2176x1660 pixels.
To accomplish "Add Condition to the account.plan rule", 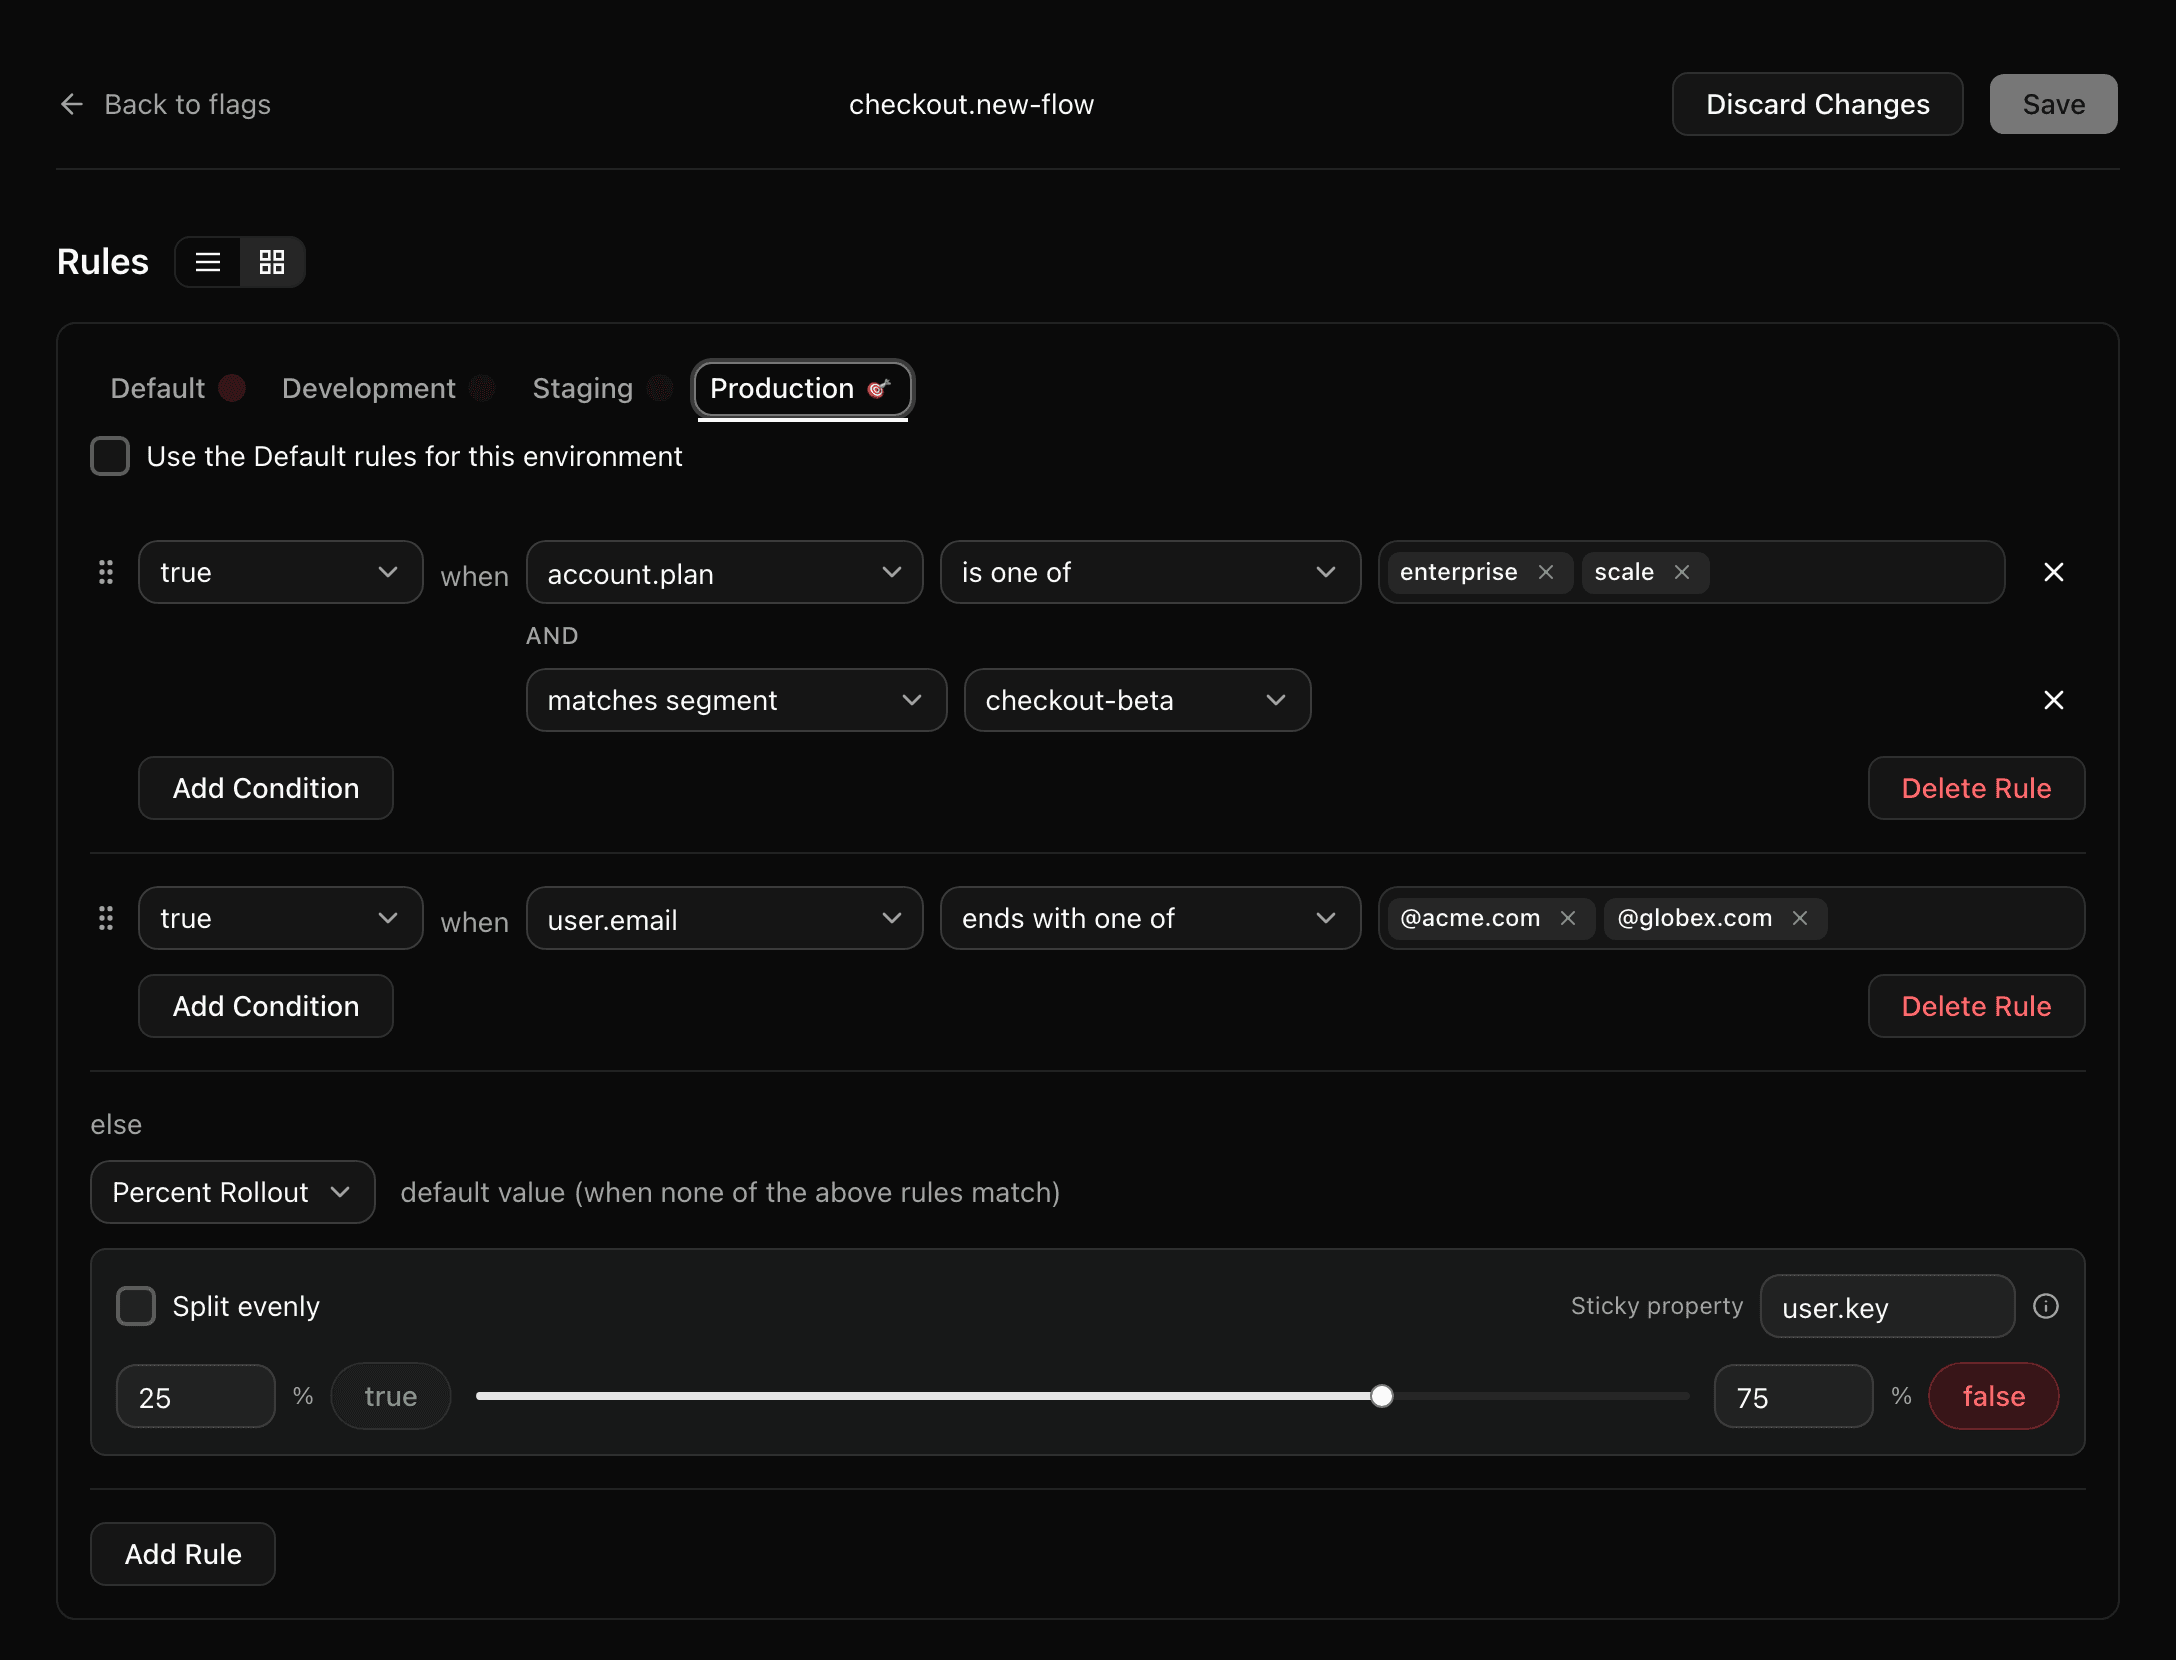I will [x=265, y=788].
